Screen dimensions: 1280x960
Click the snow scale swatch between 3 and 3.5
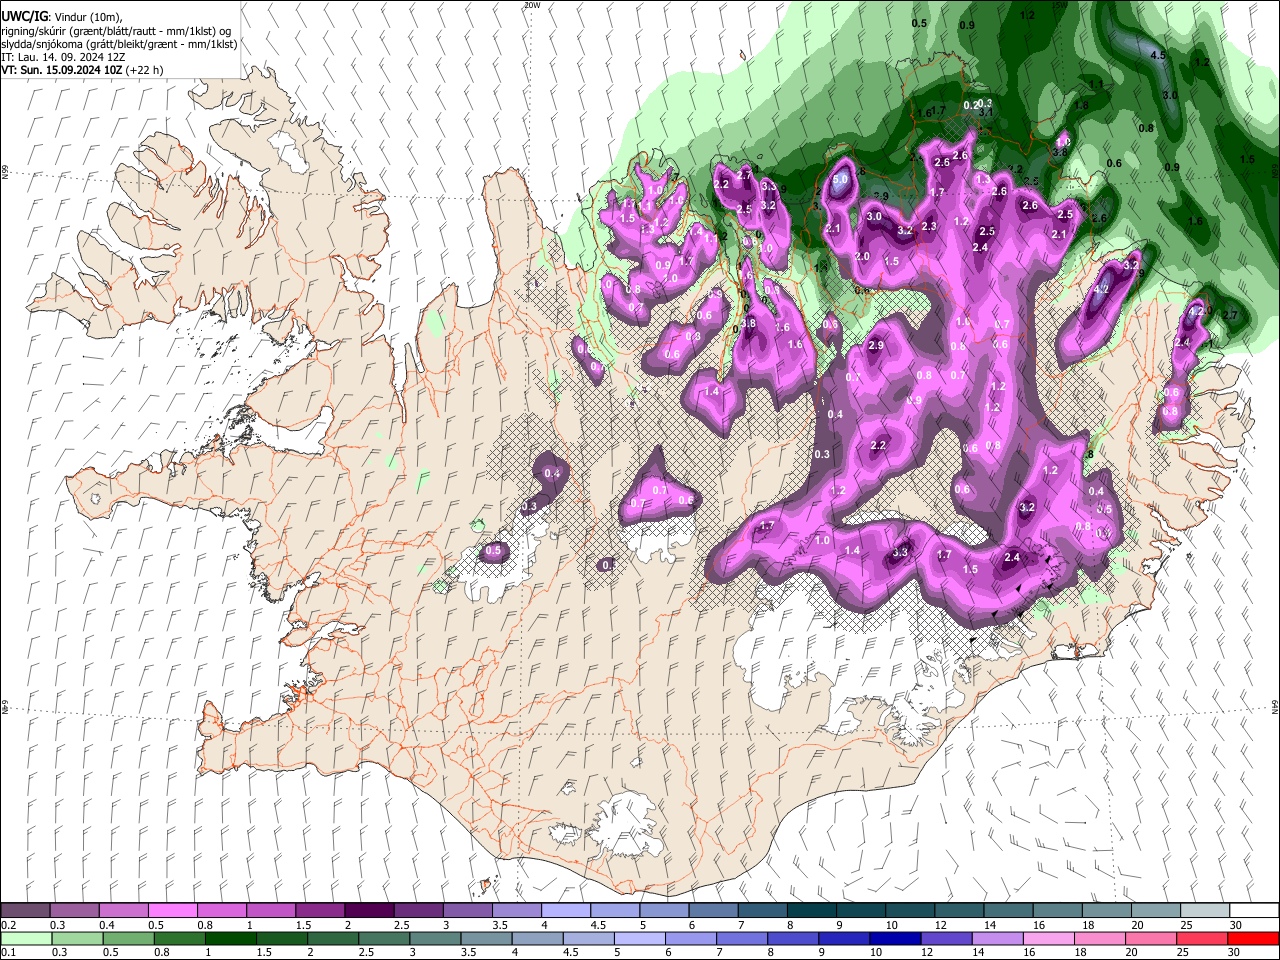point(466,910)
